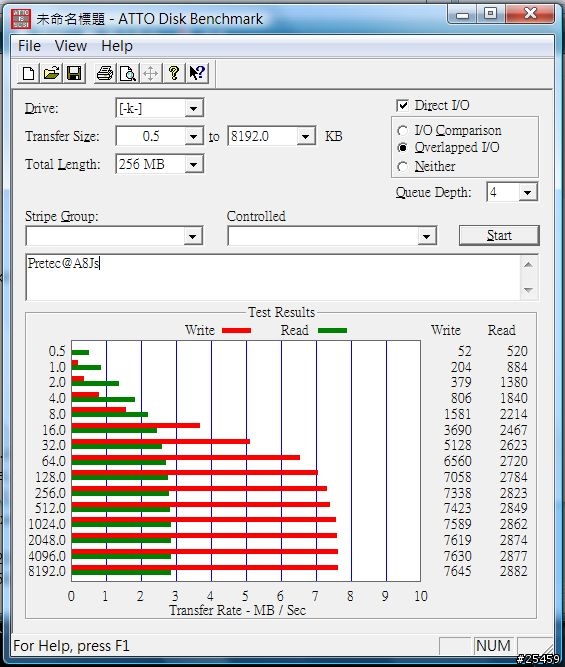Click the Test Results group title
The width and height of the screenshot is (565, 667).
click(281, 312)
